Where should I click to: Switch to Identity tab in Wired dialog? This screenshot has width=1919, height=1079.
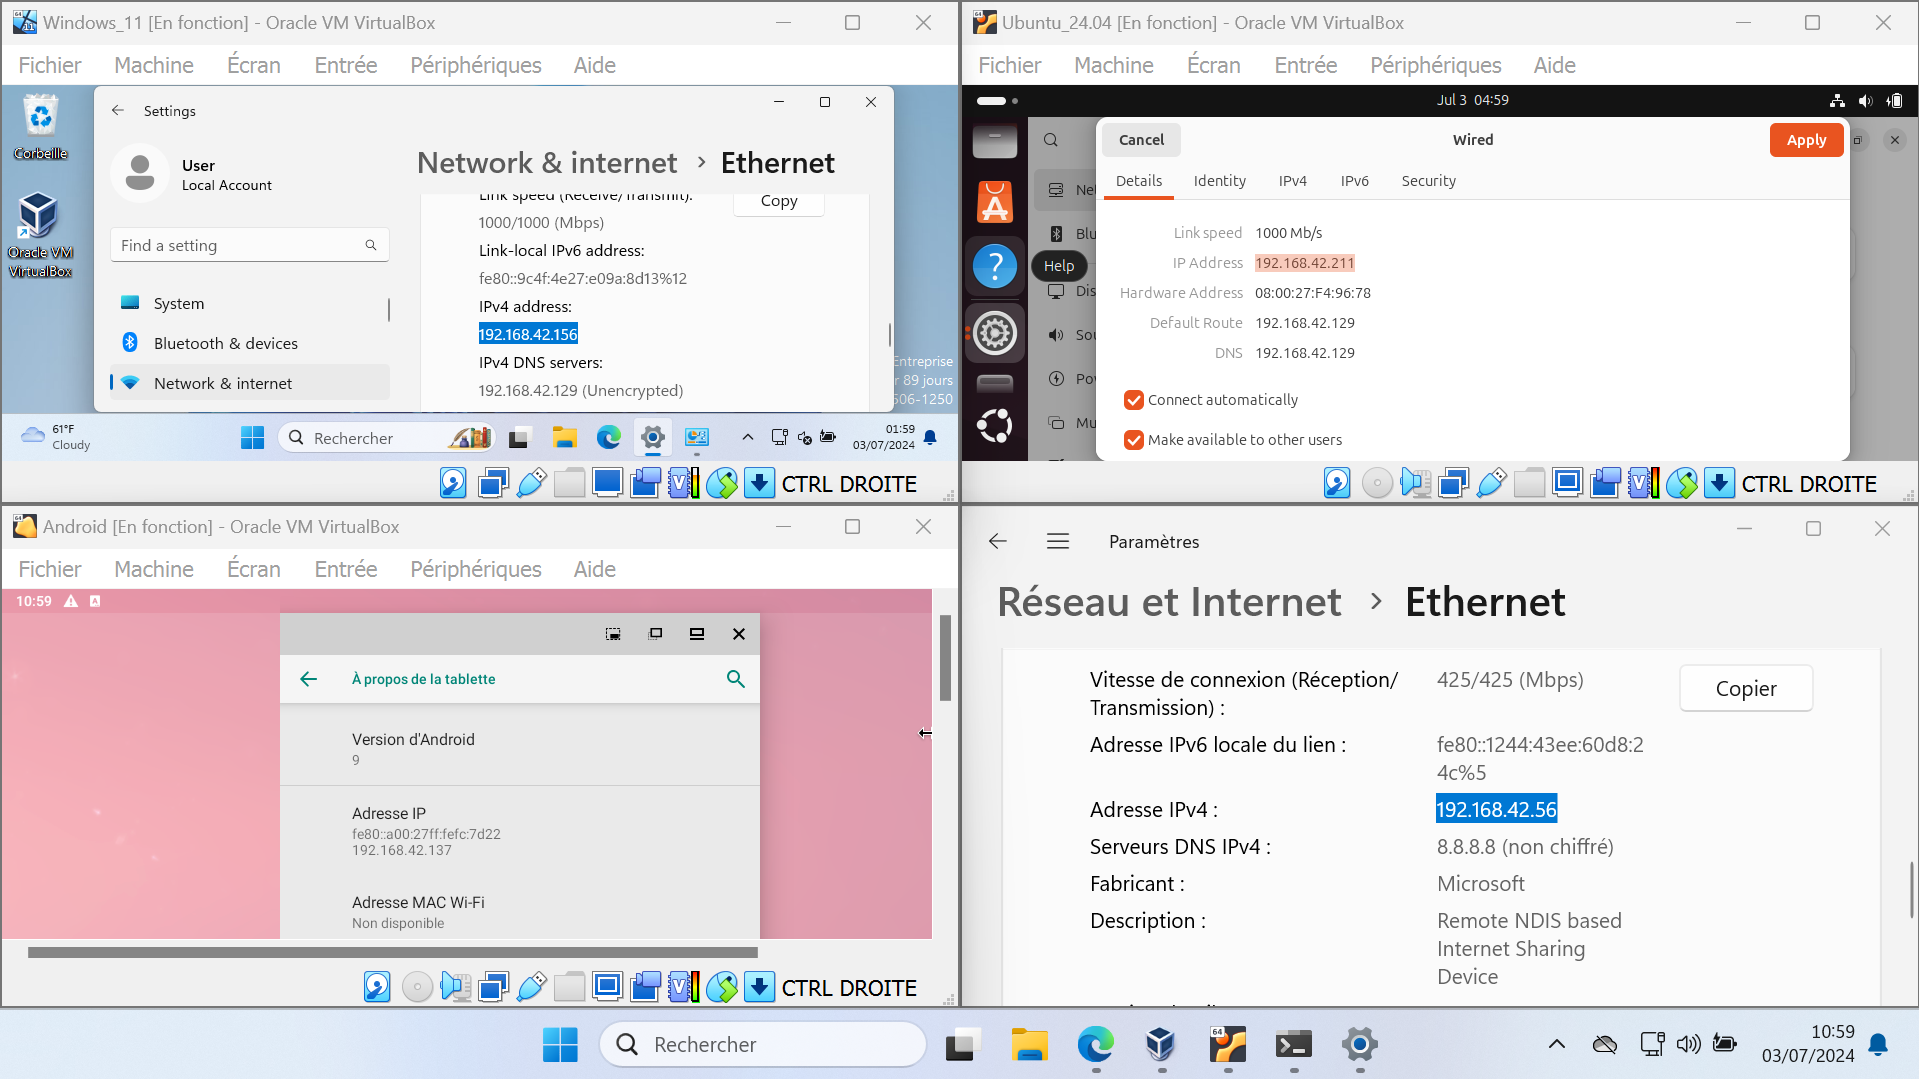[1219, 181]
